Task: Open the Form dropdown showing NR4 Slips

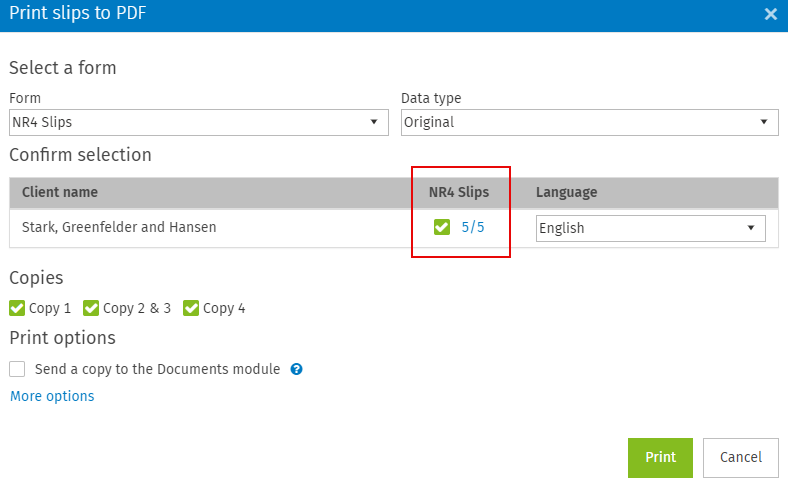Action: click(198, 122)
